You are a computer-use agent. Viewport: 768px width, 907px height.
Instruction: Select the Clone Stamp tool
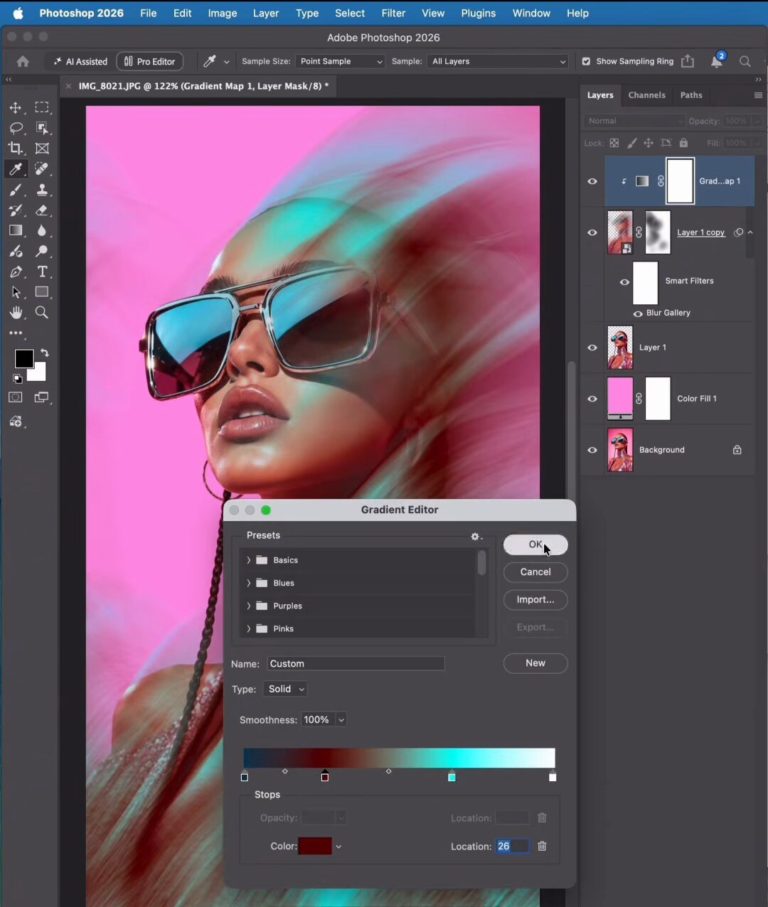[x=42, y=189]
